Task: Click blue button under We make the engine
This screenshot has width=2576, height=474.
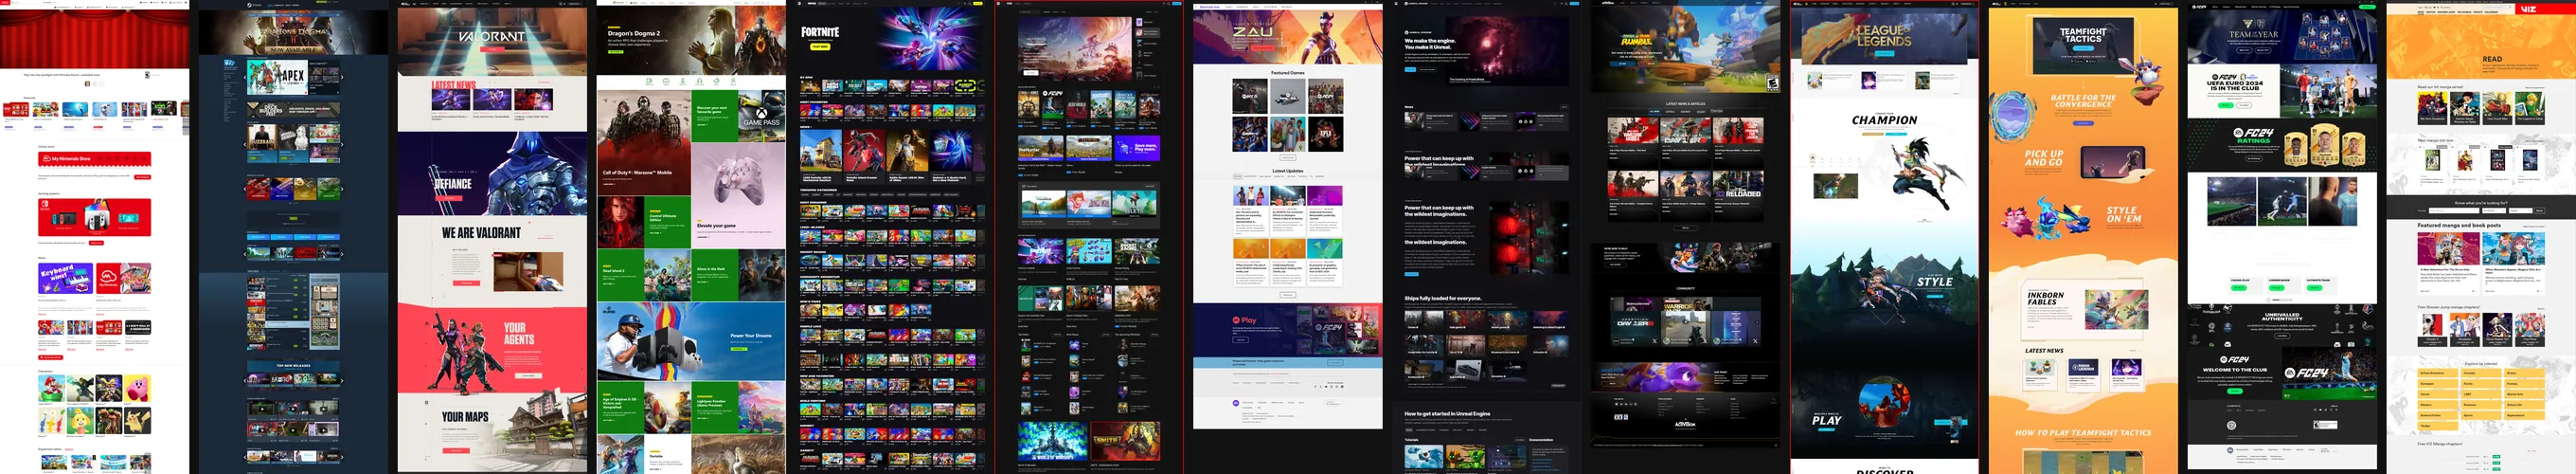Action: click(1410, 69)
